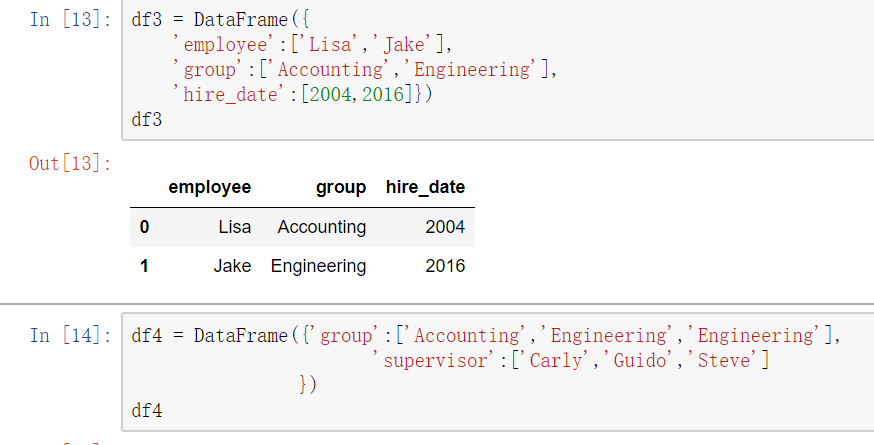Image resolution: width=874 pixels, height=445 pixels.
Task: Click the 2004 hire_date value
Action: click(x=445, y=227)
